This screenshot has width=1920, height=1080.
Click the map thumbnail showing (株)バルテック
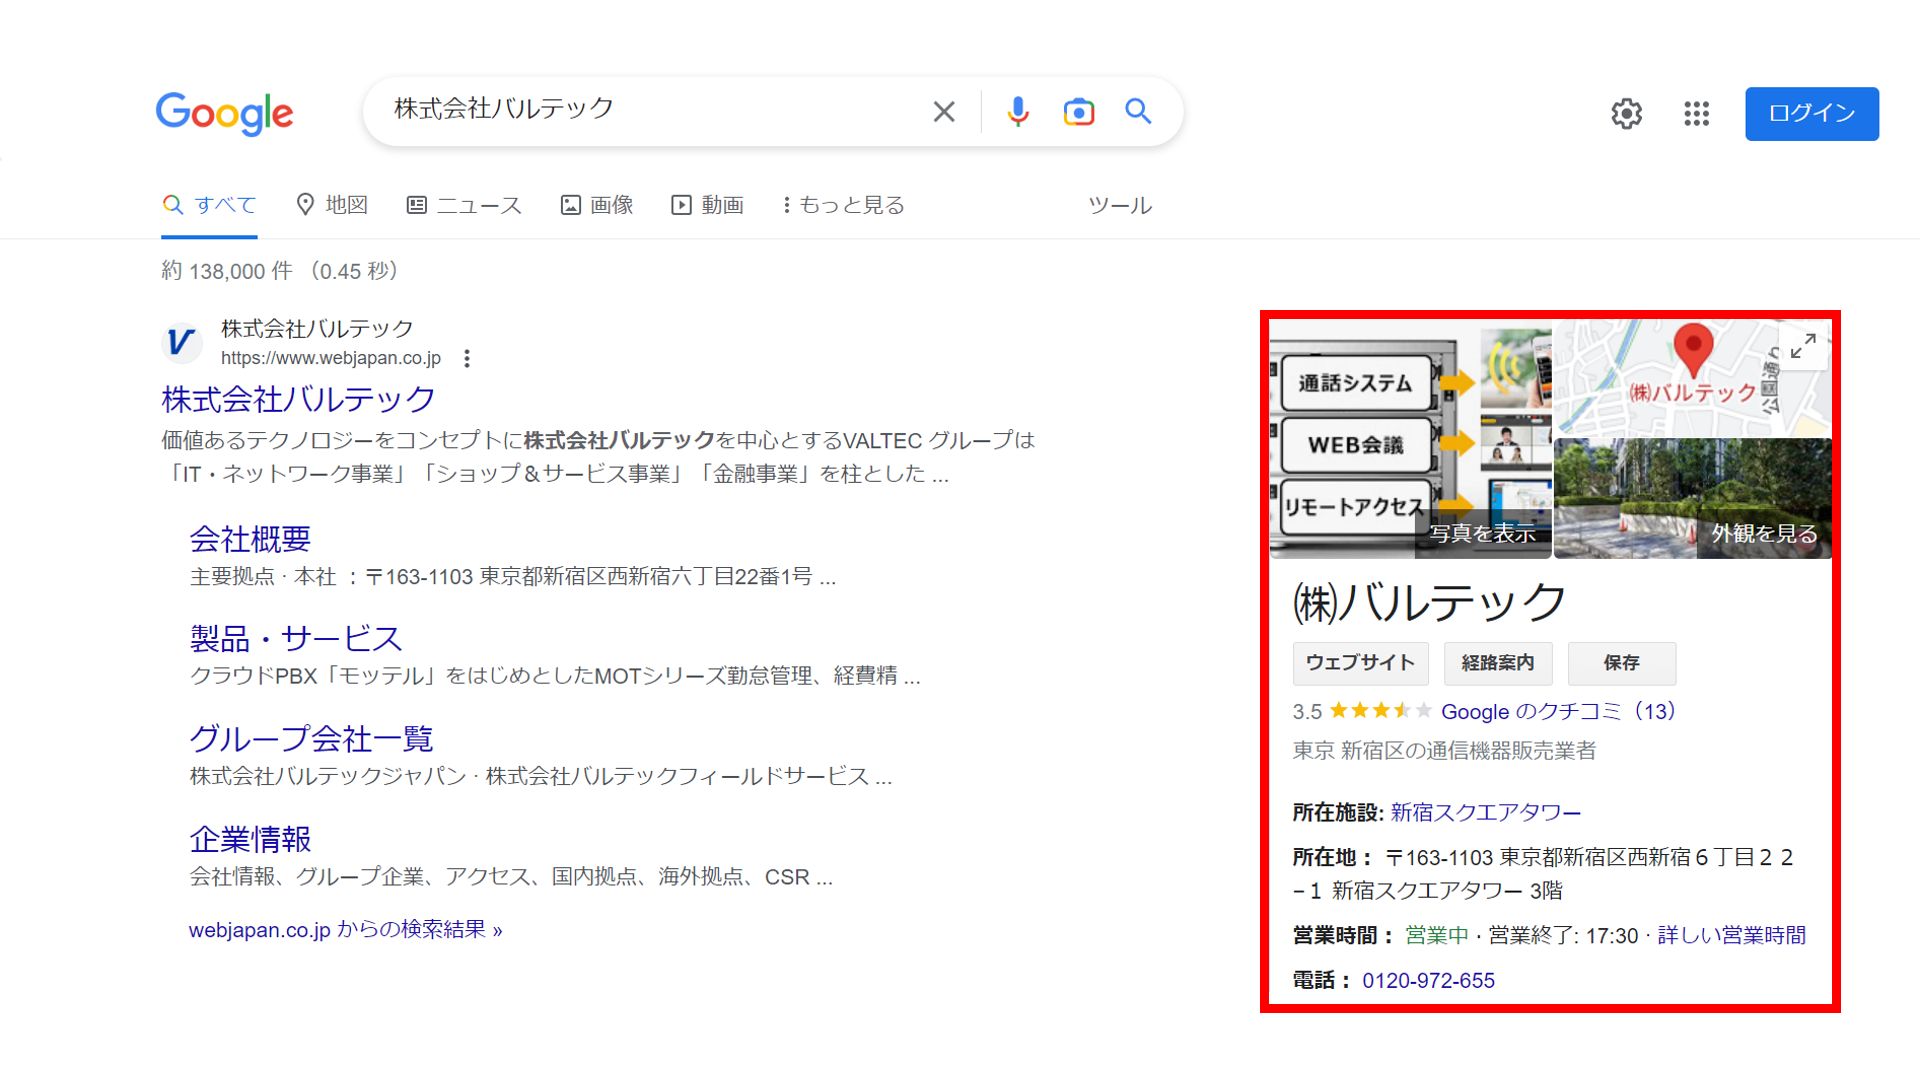coord(1692,378)
